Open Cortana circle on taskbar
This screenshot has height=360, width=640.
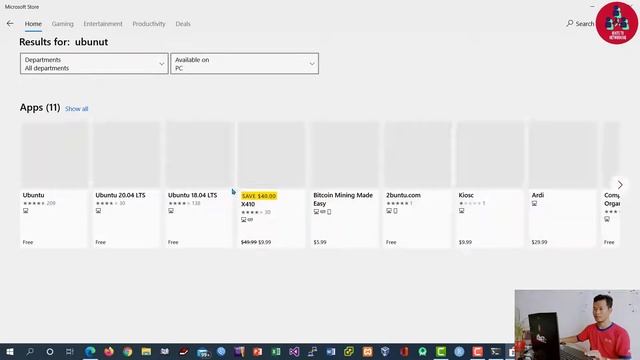pos(50,351)
